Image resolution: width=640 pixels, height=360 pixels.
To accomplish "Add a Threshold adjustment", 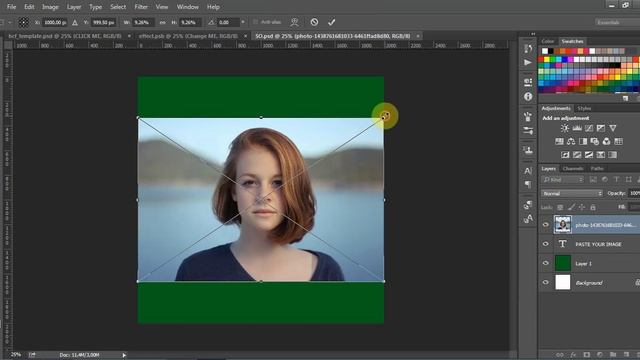I will coord(589,155).
